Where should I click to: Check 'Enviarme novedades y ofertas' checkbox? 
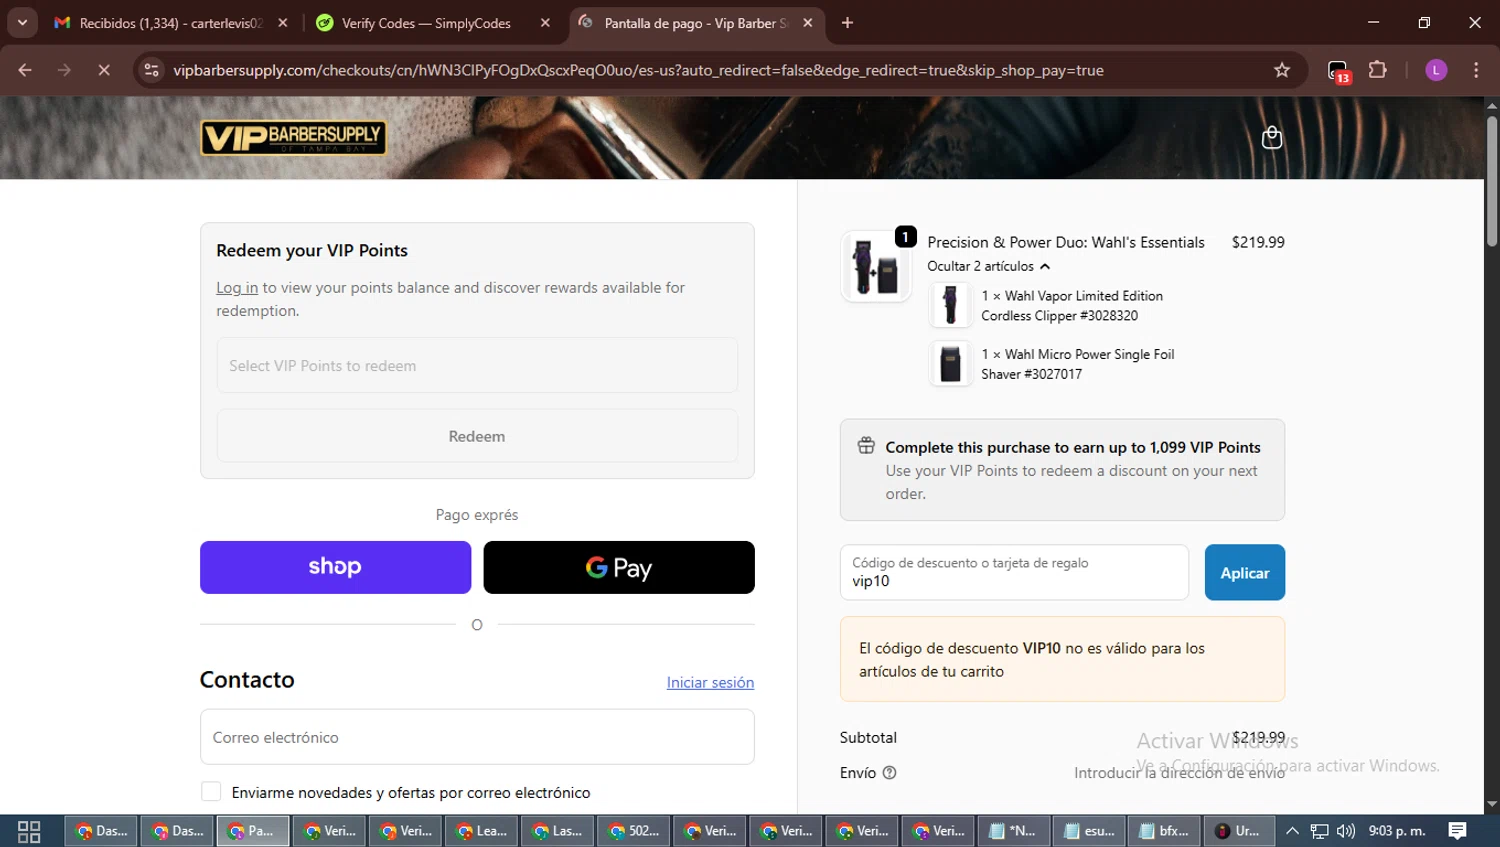[x=211, y=792]
